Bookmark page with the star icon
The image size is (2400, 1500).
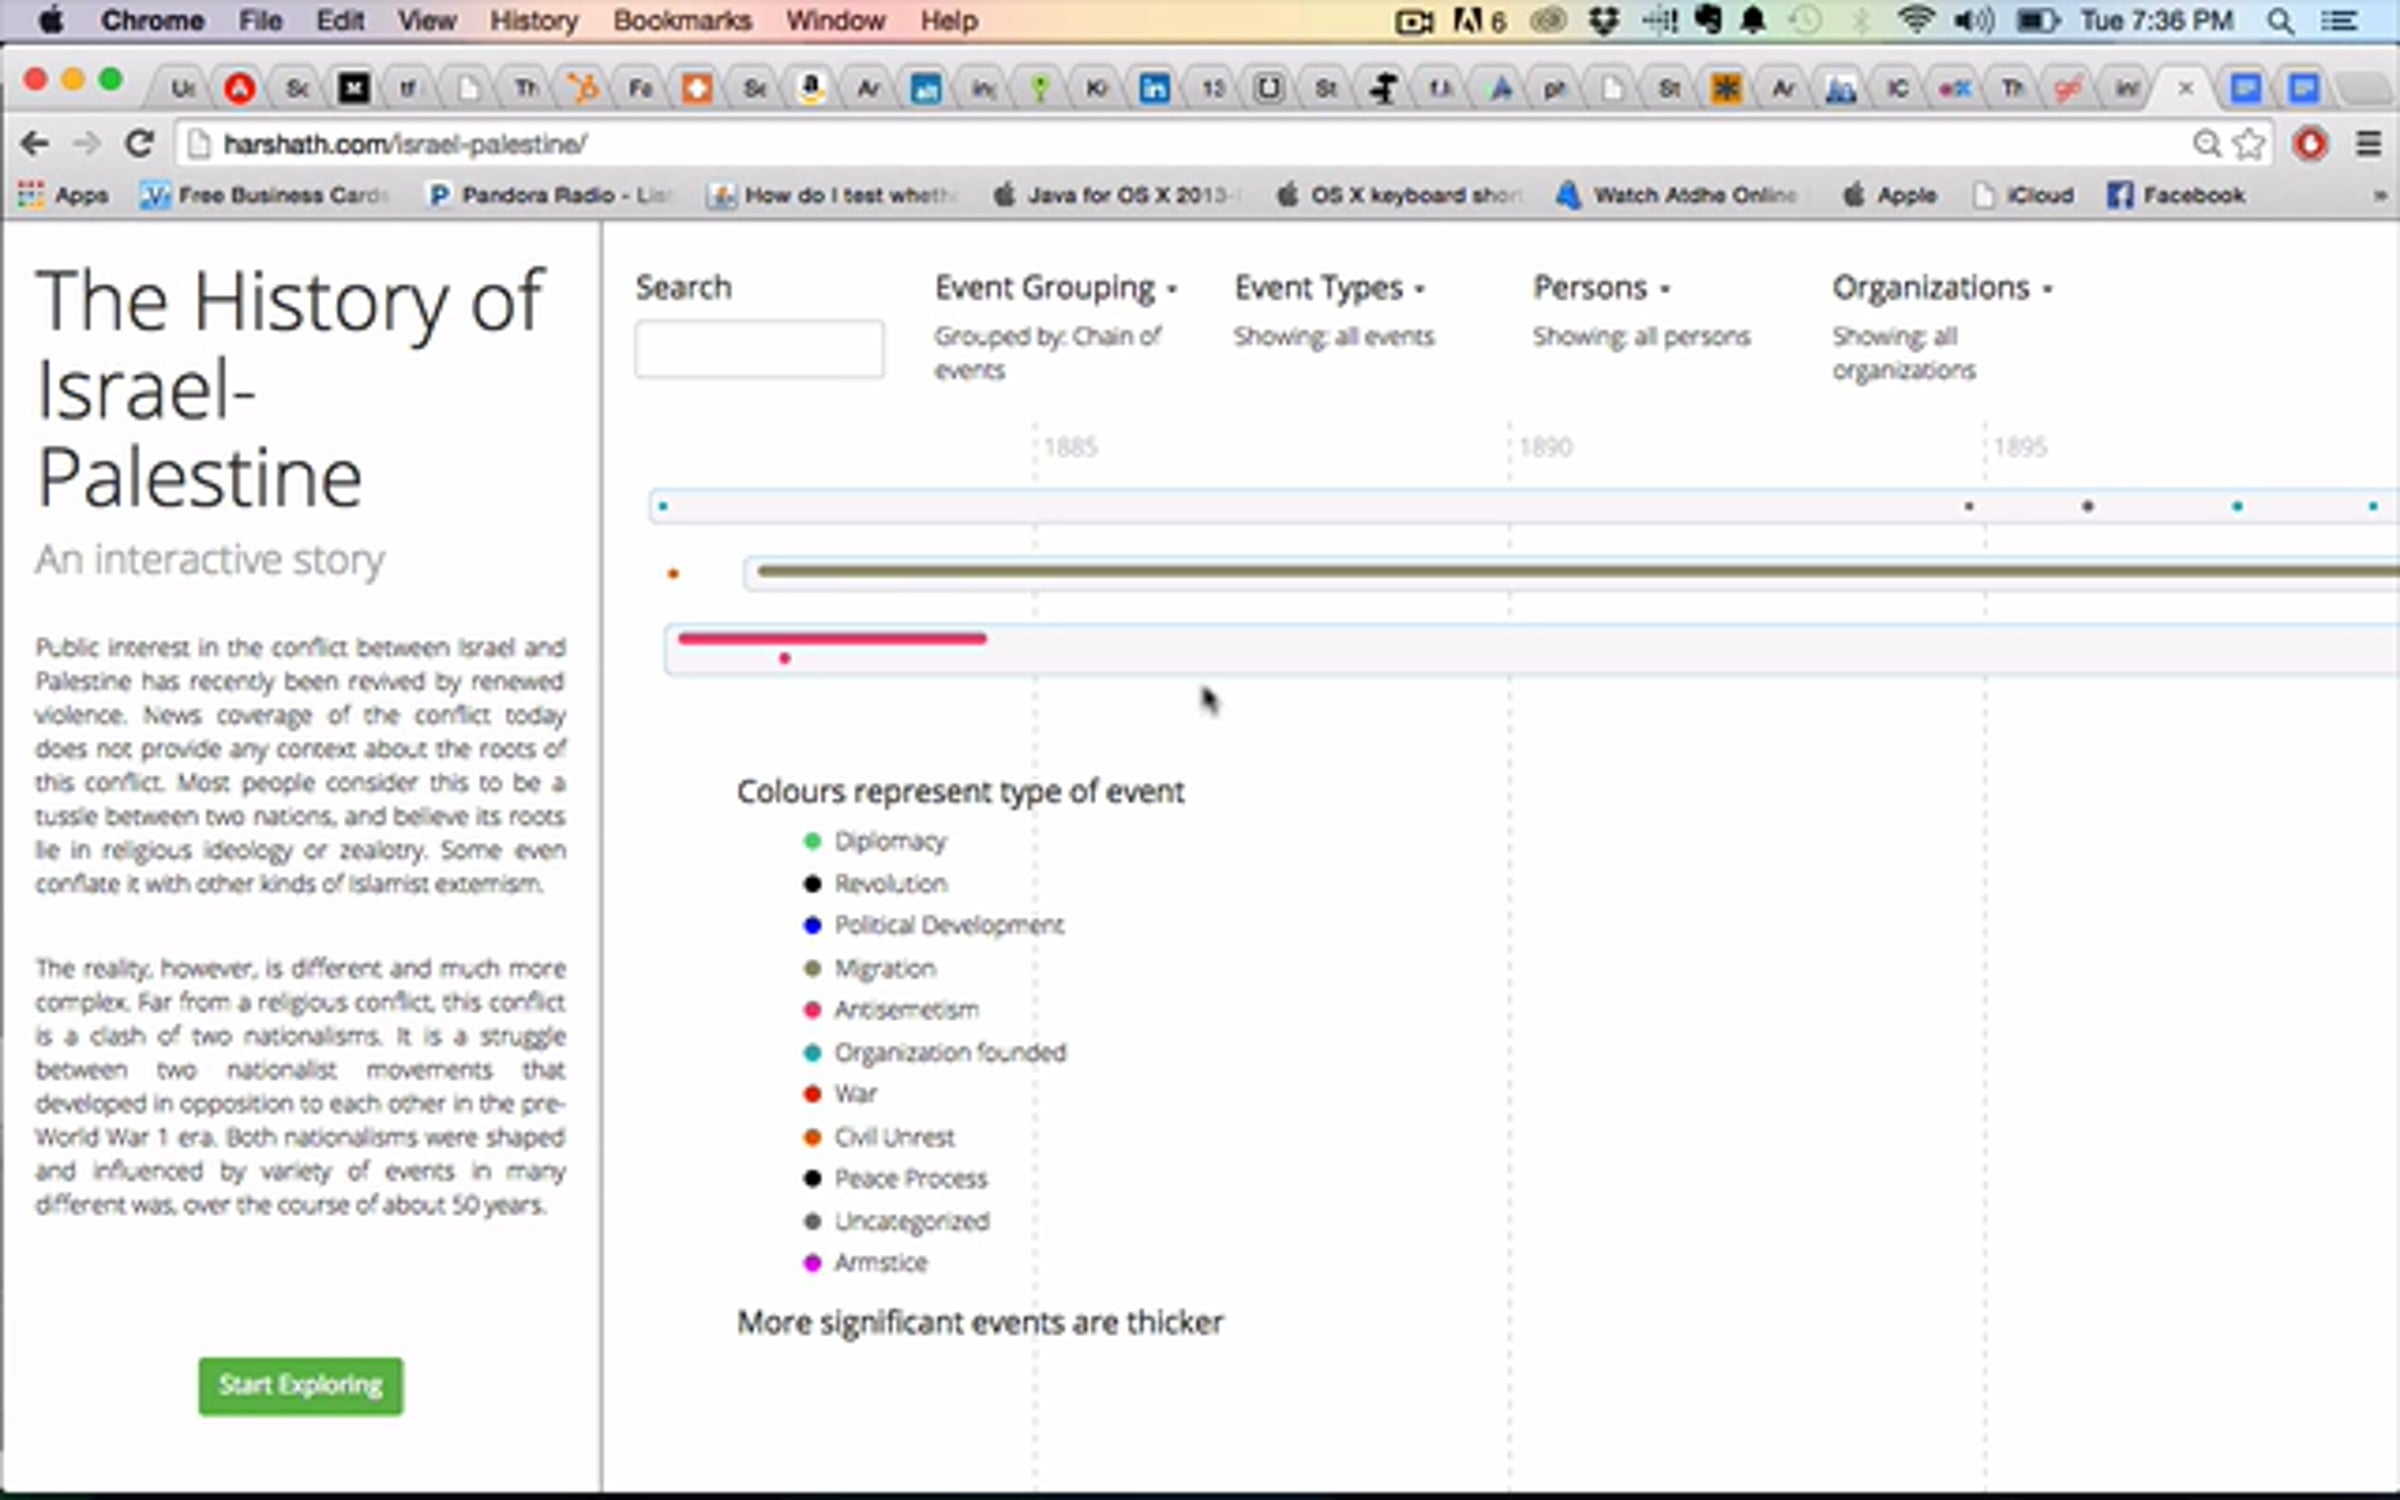2249,144
